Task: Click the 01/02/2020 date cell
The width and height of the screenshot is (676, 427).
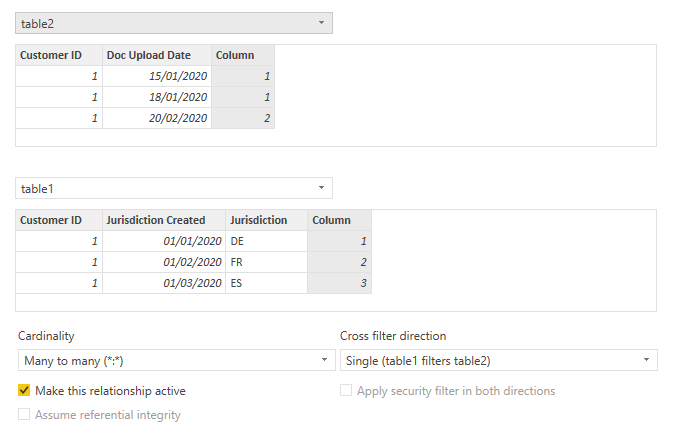Action: [x=164, y=262]
